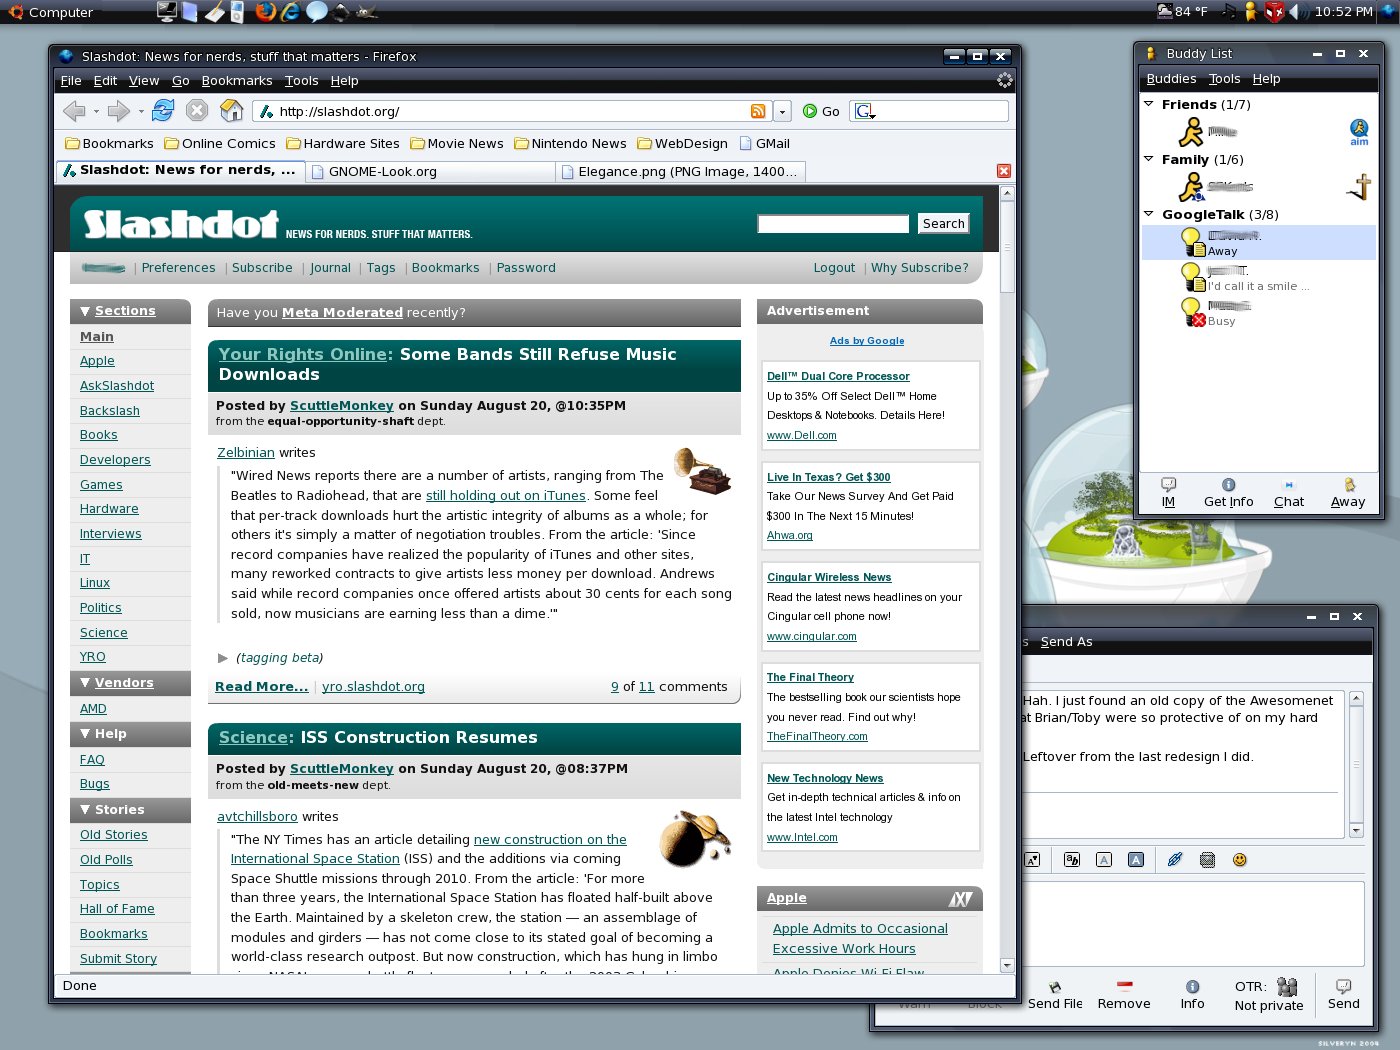
Task: Click the volume speaker icon in system tray
Action: (x=1297, y=12)
